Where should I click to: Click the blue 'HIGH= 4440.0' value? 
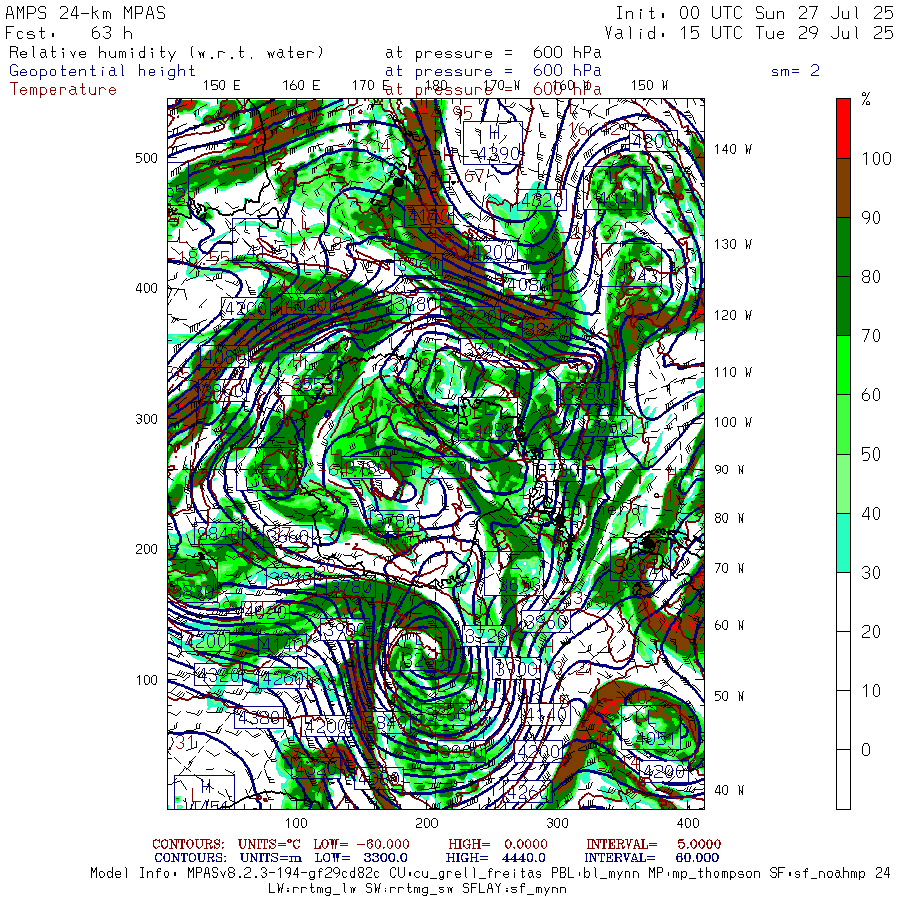pos(495,858)
